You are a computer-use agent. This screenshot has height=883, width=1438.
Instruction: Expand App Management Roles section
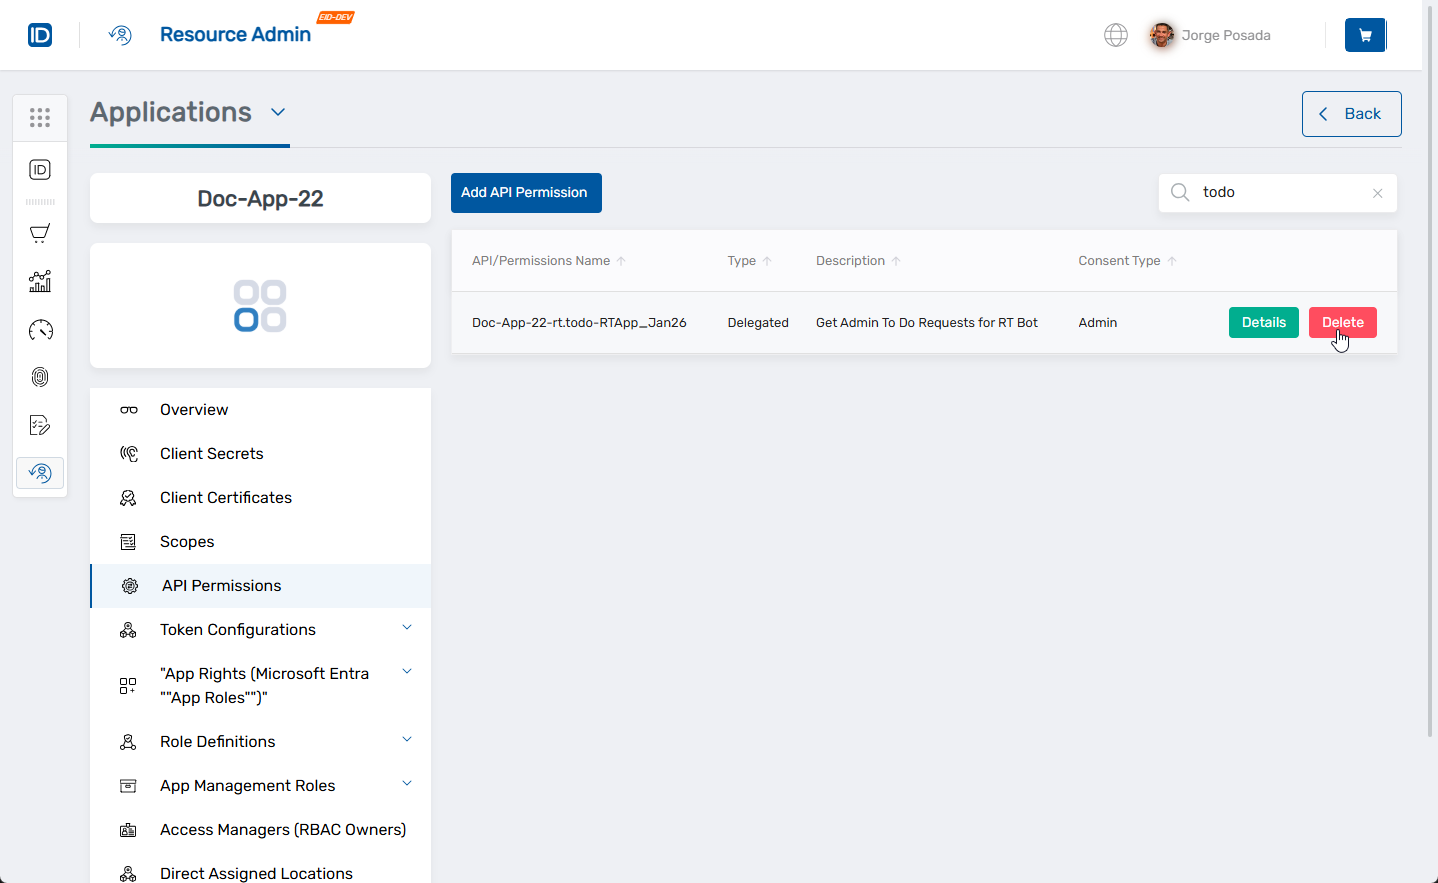407,784
